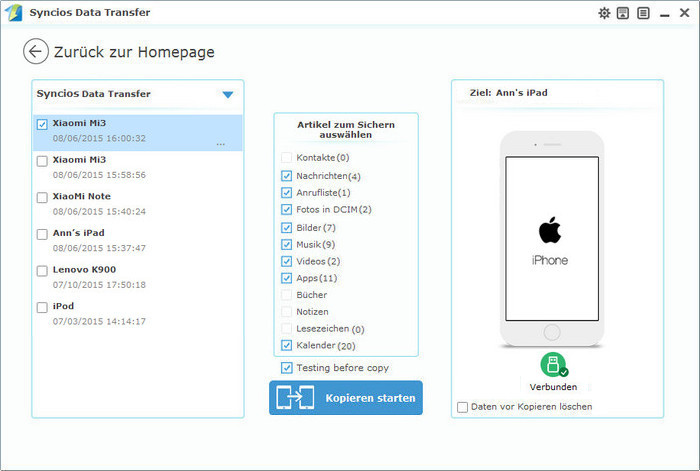Screen dimensions: 700x471
Task: Select the Lenovo K900 backup name
Action: 84,270
